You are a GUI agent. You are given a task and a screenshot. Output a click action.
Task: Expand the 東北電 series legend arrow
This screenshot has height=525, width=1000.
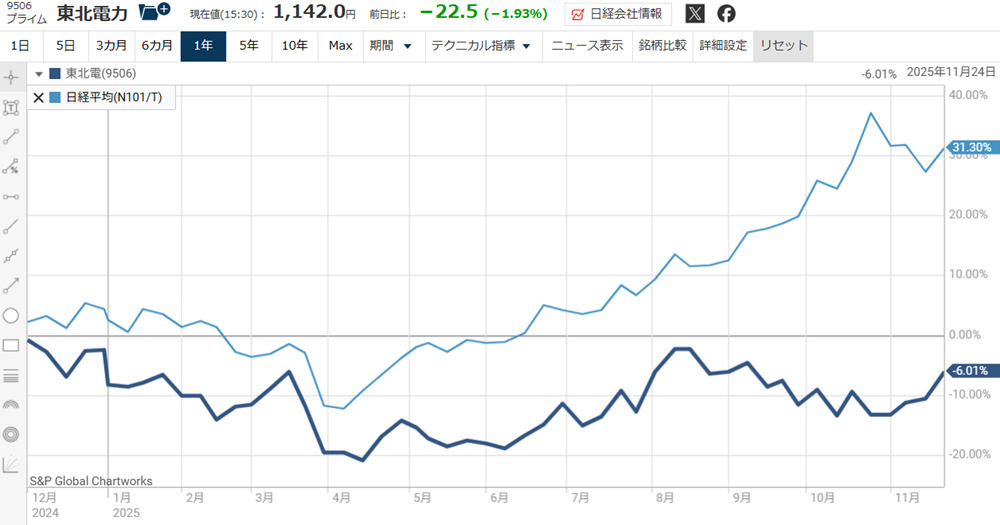[x=39, y=74]
